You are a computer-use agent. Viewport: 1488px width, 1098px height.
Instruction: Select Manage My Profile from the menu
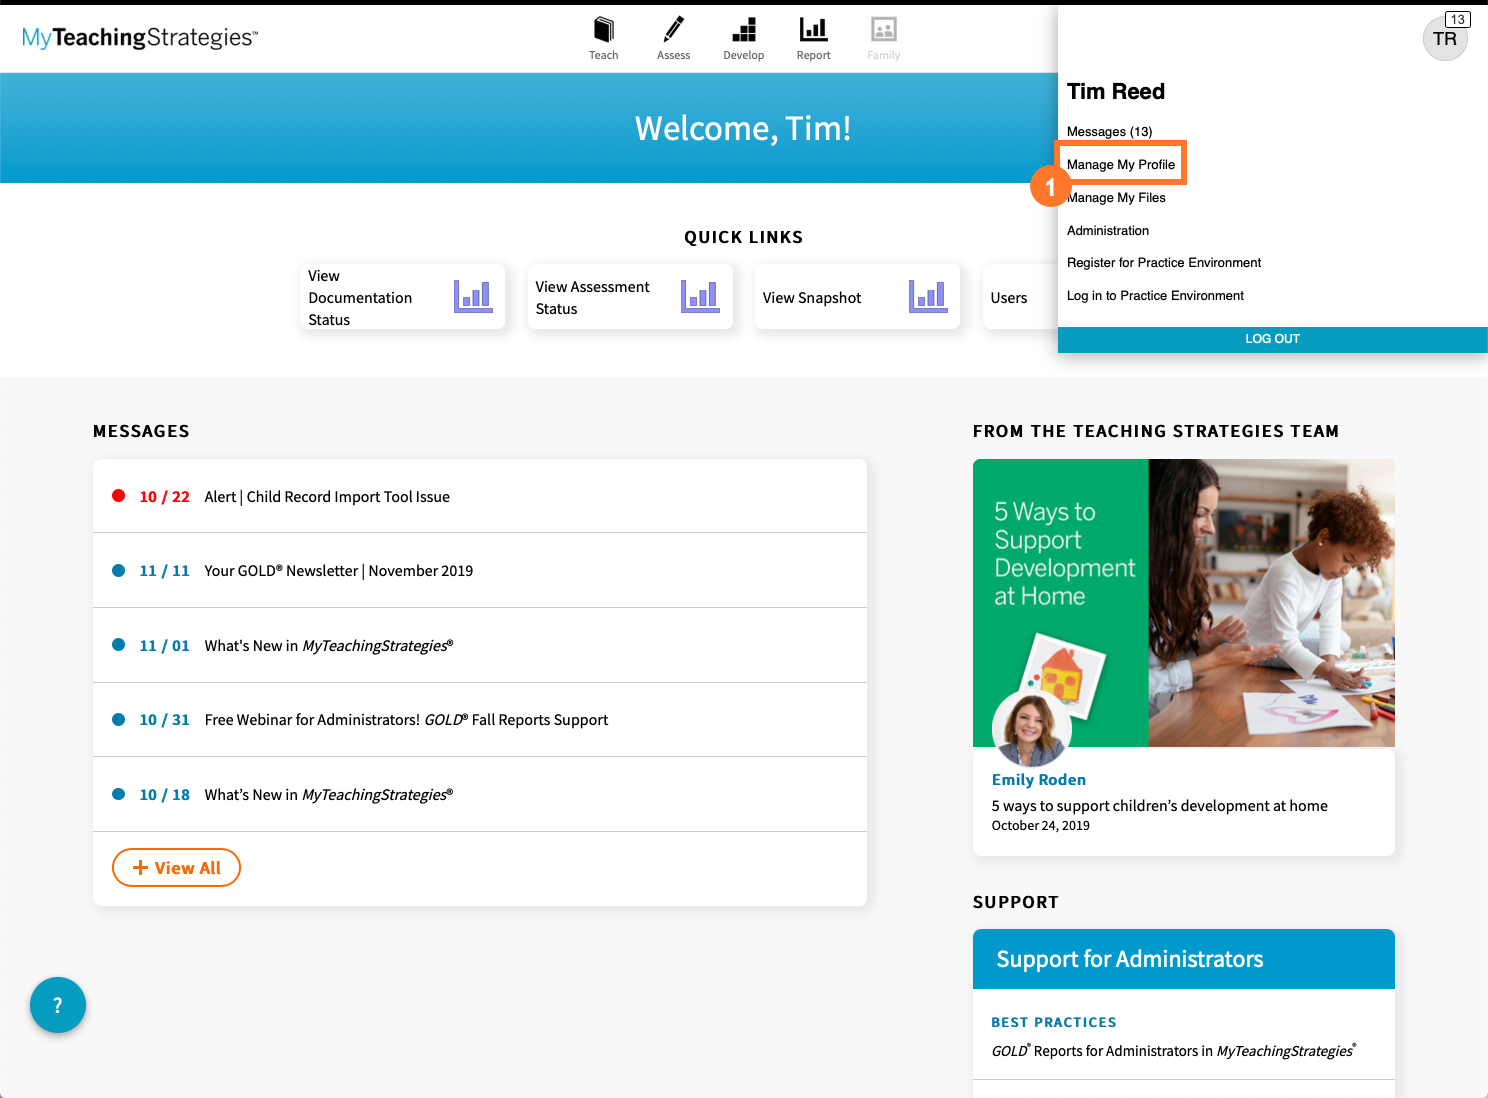click(x=1120, y=163)
